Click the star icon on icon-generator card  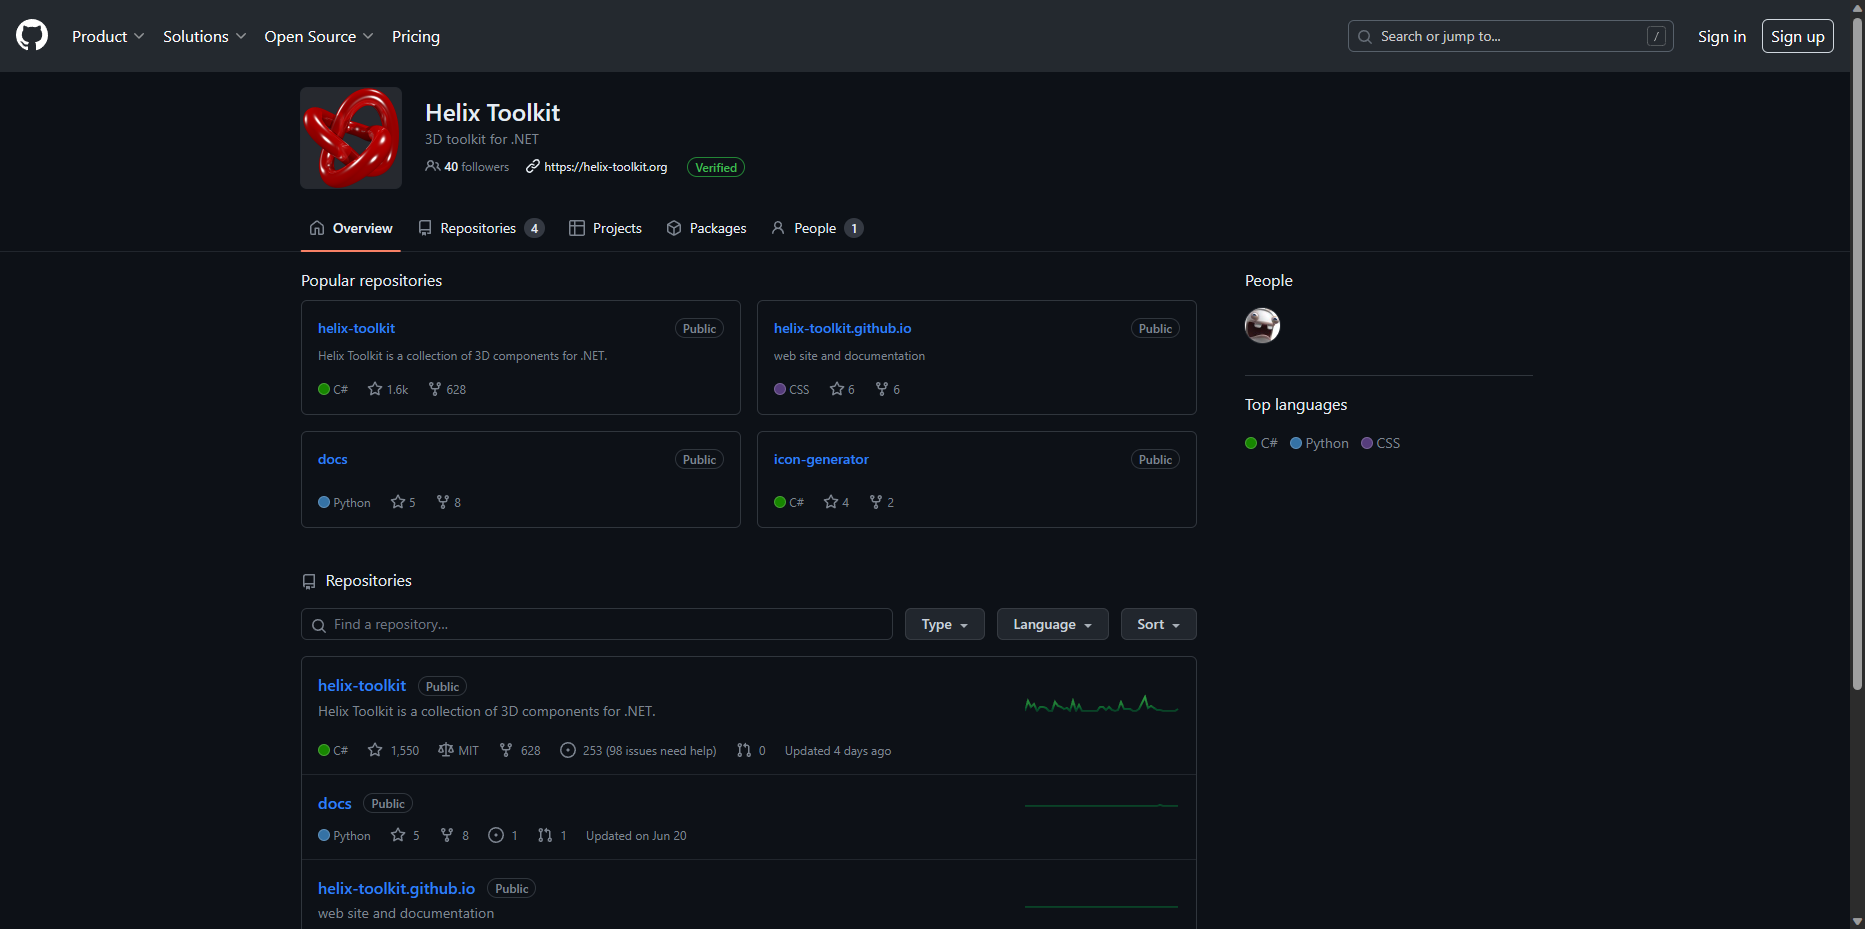click(x=831, y=502)
